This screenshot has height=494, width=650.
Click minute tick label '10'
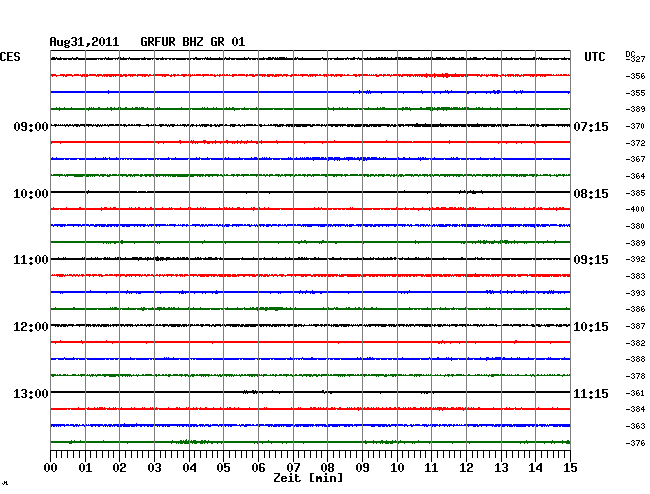[x=397, y=468]
